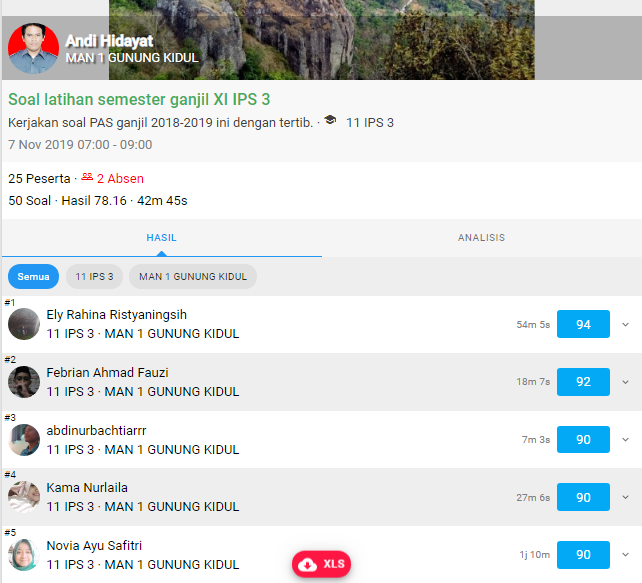Select the Hasil tab

161,238
